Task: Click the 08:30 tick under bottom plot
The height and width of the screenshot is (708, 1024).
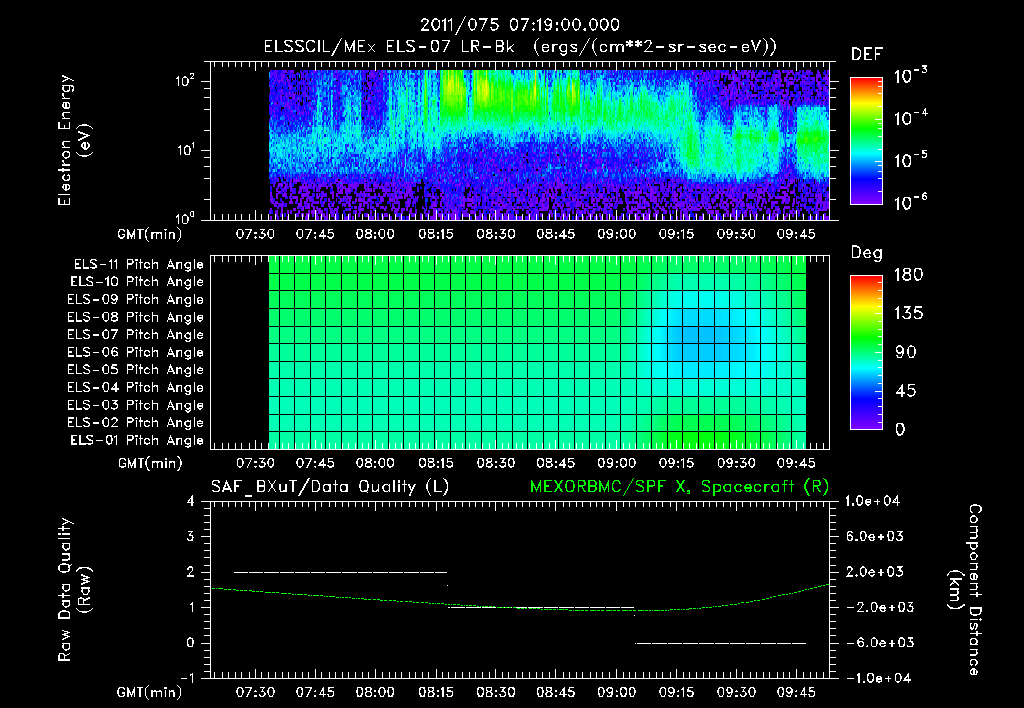Action: pyautogui.click(x=495, y=692)
